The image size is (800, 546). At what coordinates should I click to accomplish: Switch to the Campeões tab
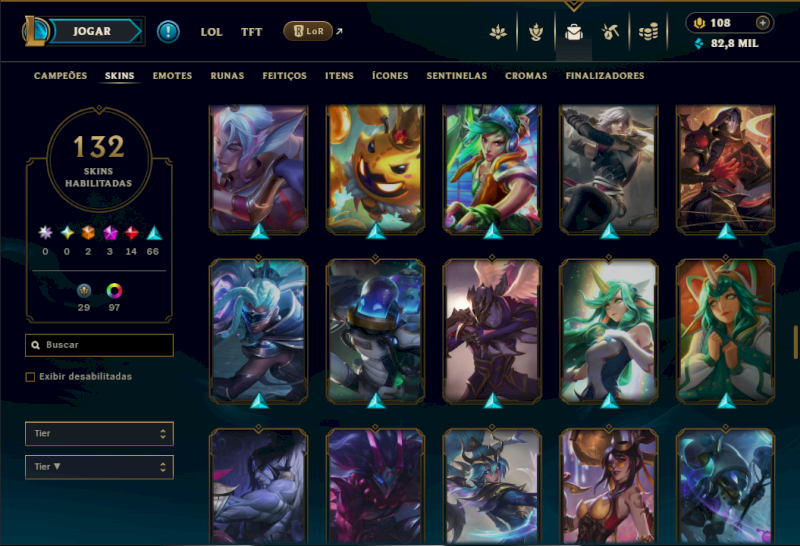point(60,76)
